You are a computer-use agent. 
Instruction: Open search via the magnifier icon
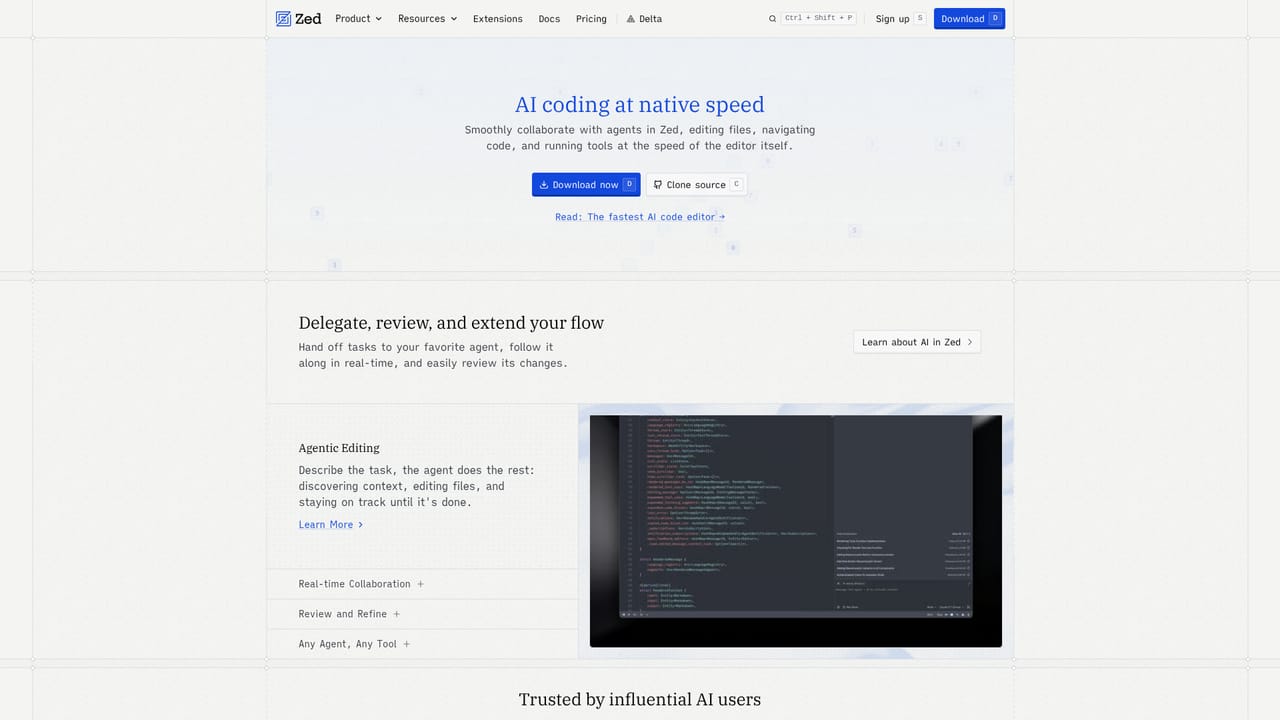(x=772, y=19)
